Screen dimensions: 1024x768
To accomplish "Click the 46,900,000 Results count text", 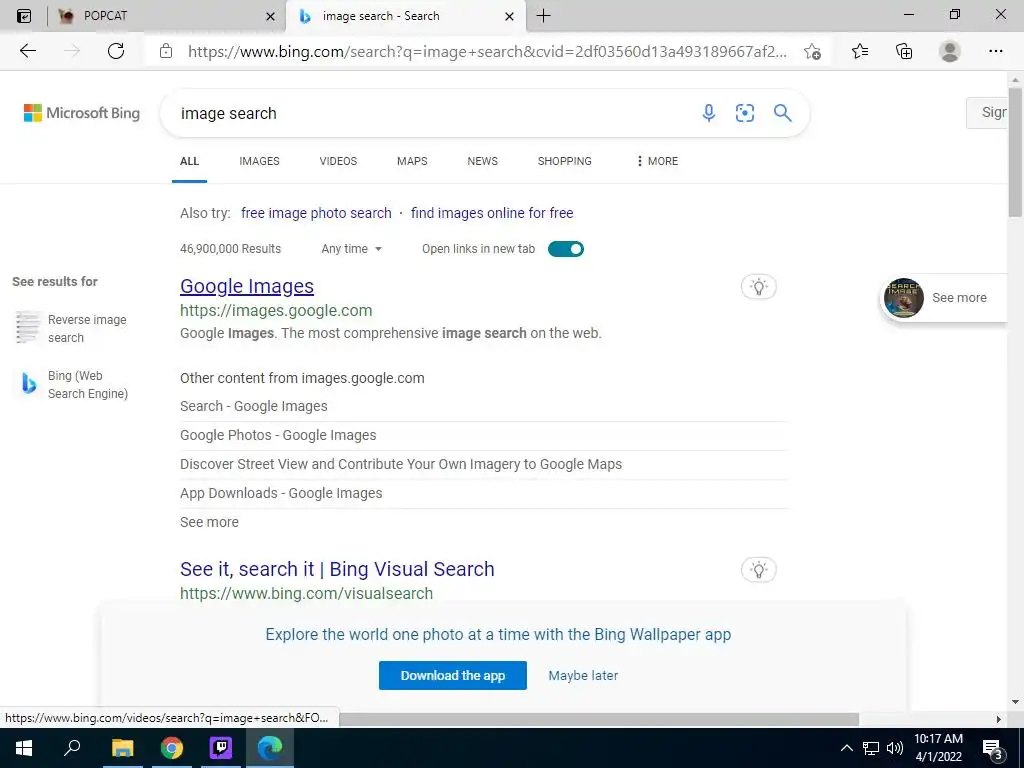I will [231, 249].
